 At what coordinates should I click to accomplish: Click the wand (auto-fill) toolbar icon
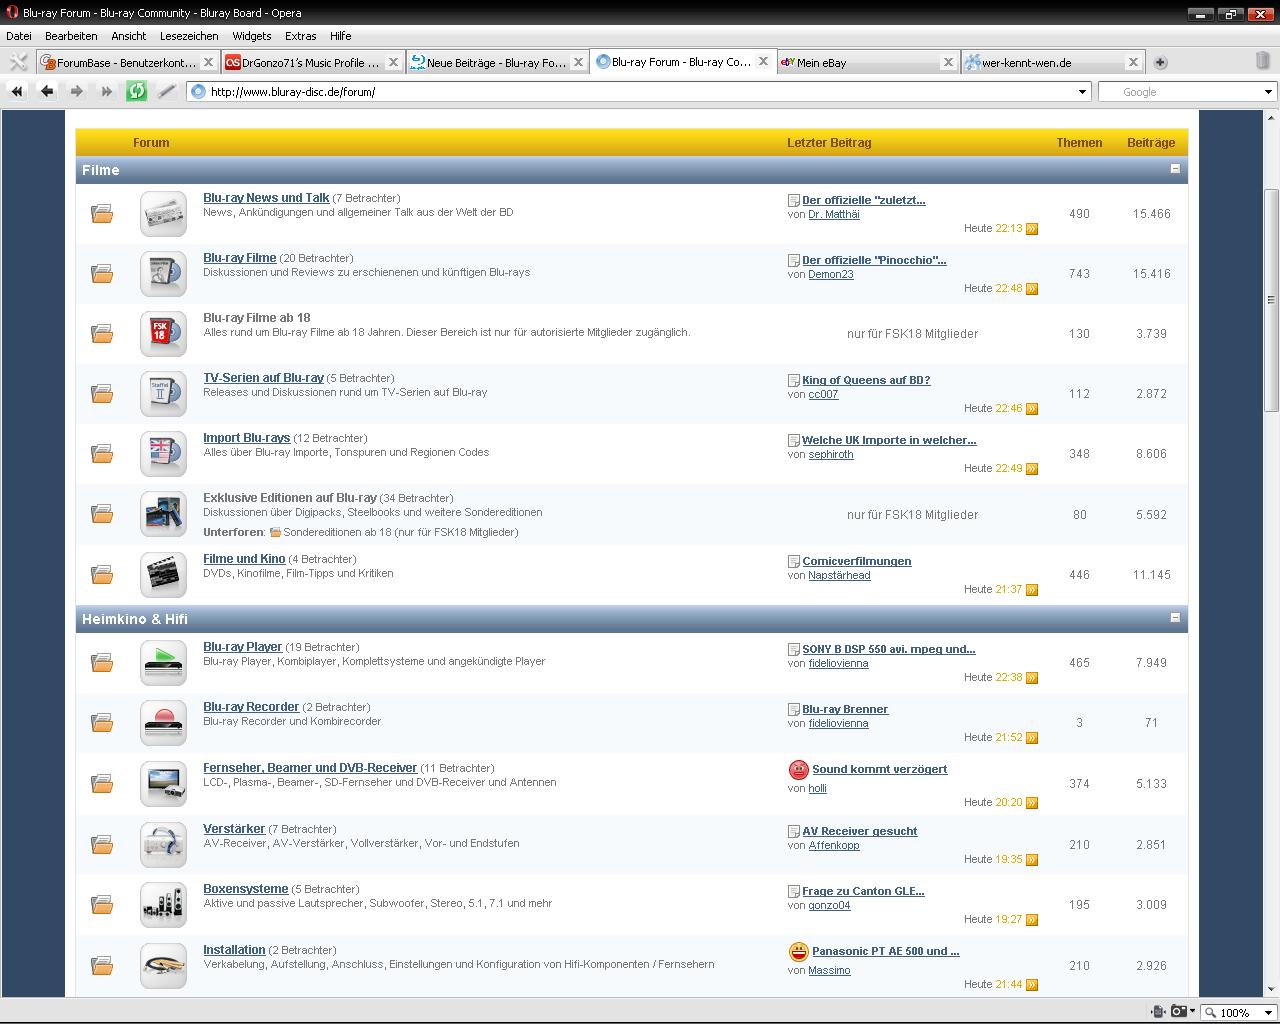point(166,91)
